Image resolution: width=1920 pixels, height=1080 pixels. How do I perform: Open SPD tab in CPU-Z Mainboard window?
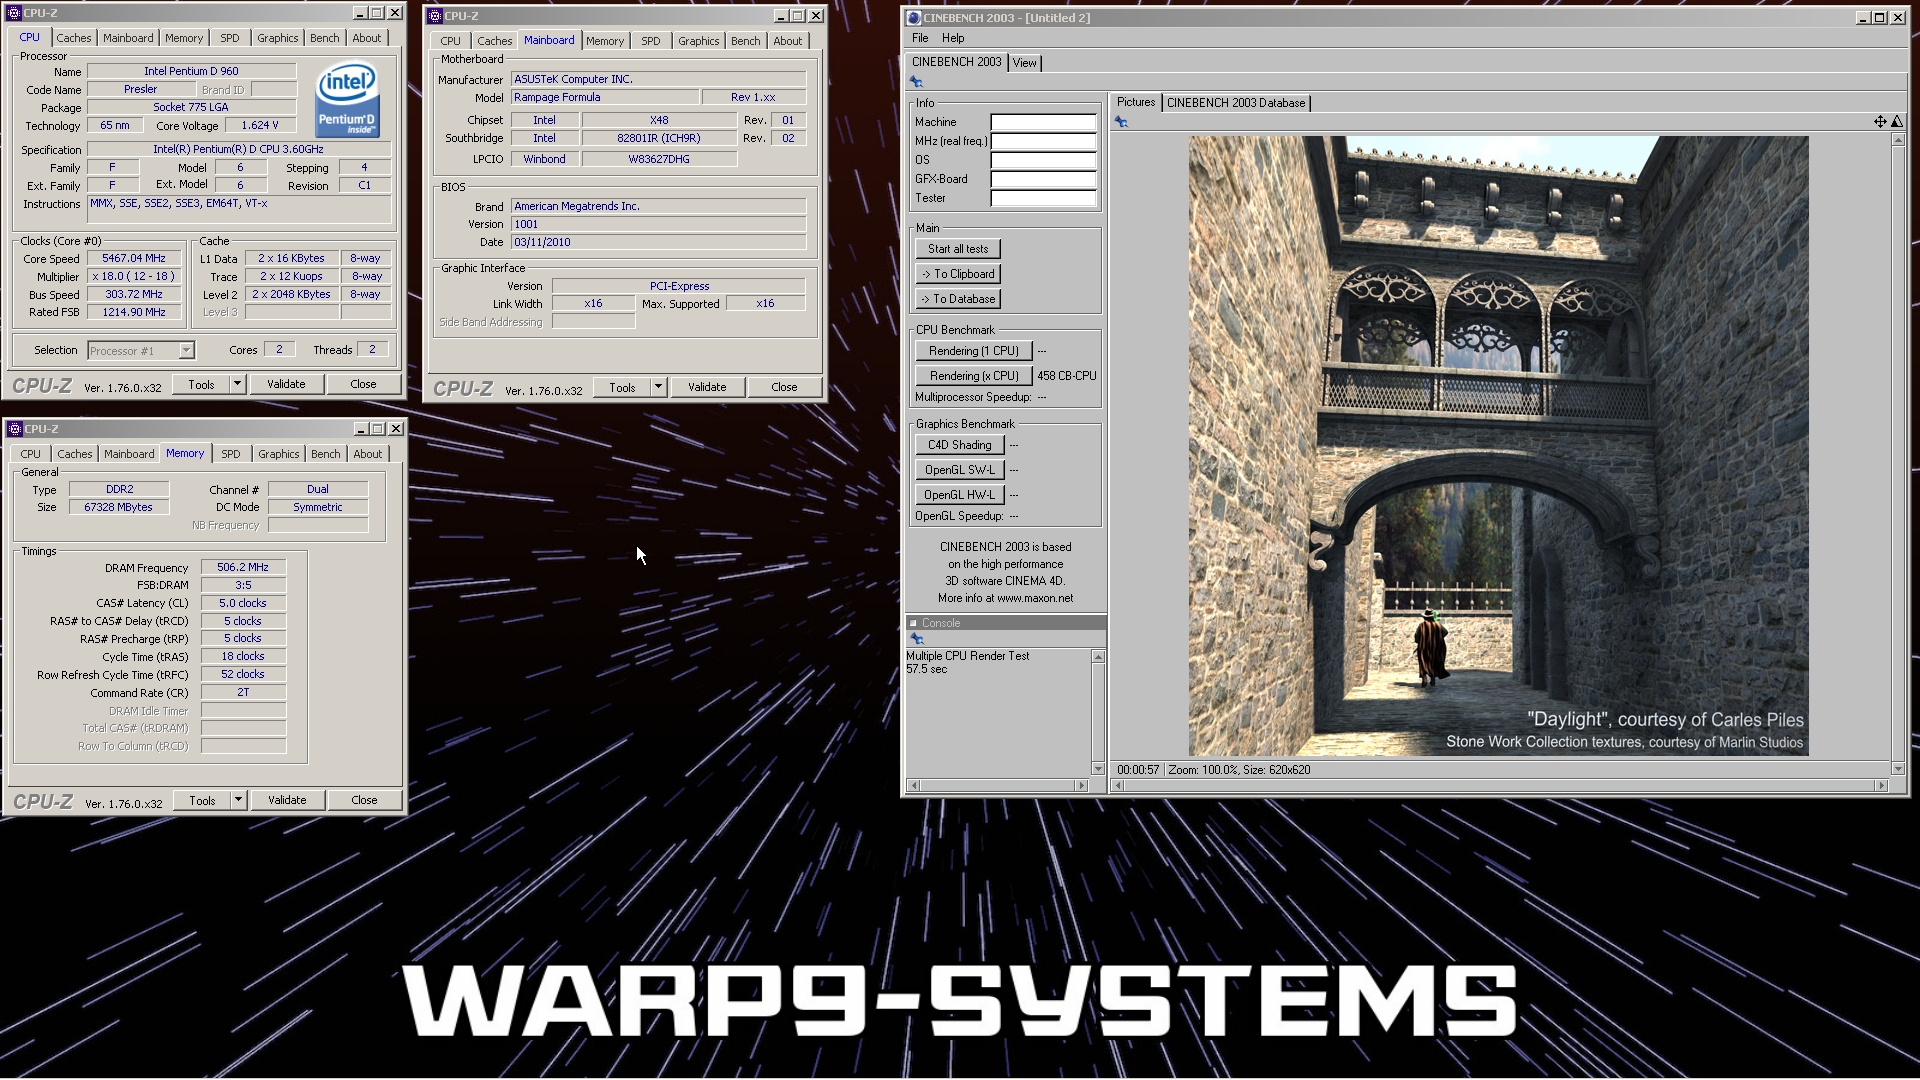pyautogui.click(x=651, y=41)
